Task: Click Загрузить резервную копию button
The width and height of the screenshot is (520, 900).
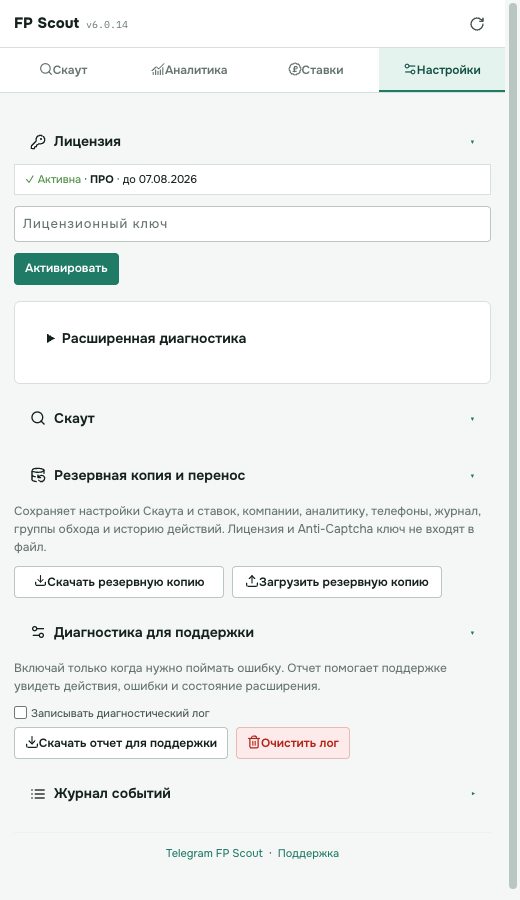Action: click(337, 582)
